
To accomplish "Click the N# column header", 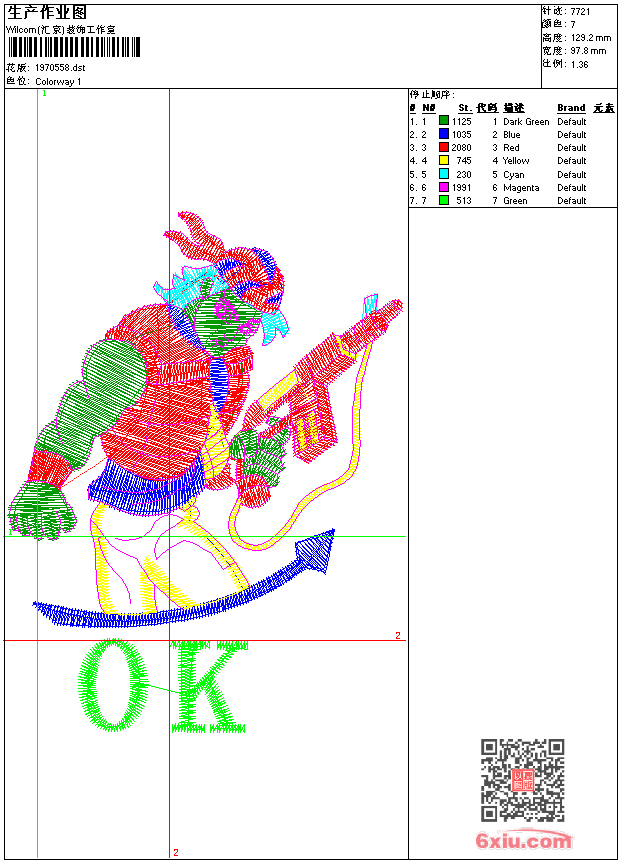I will pyautogui.click(x=429, y=108).
